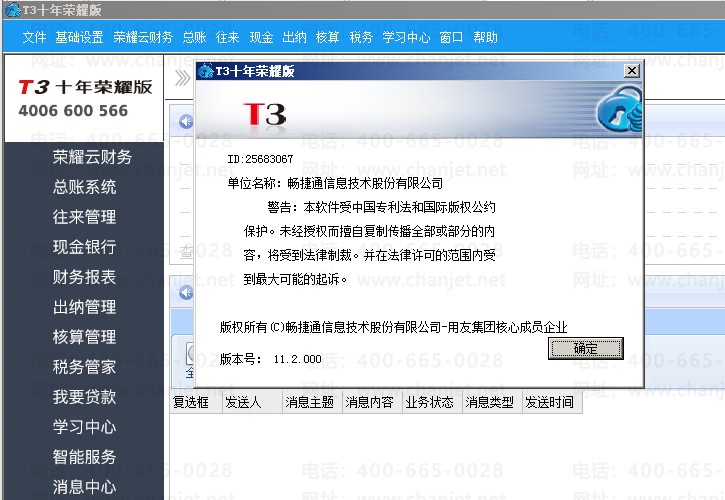
Task: Select 出纳管理 in the sidebar
Action: tap(84, 307)
